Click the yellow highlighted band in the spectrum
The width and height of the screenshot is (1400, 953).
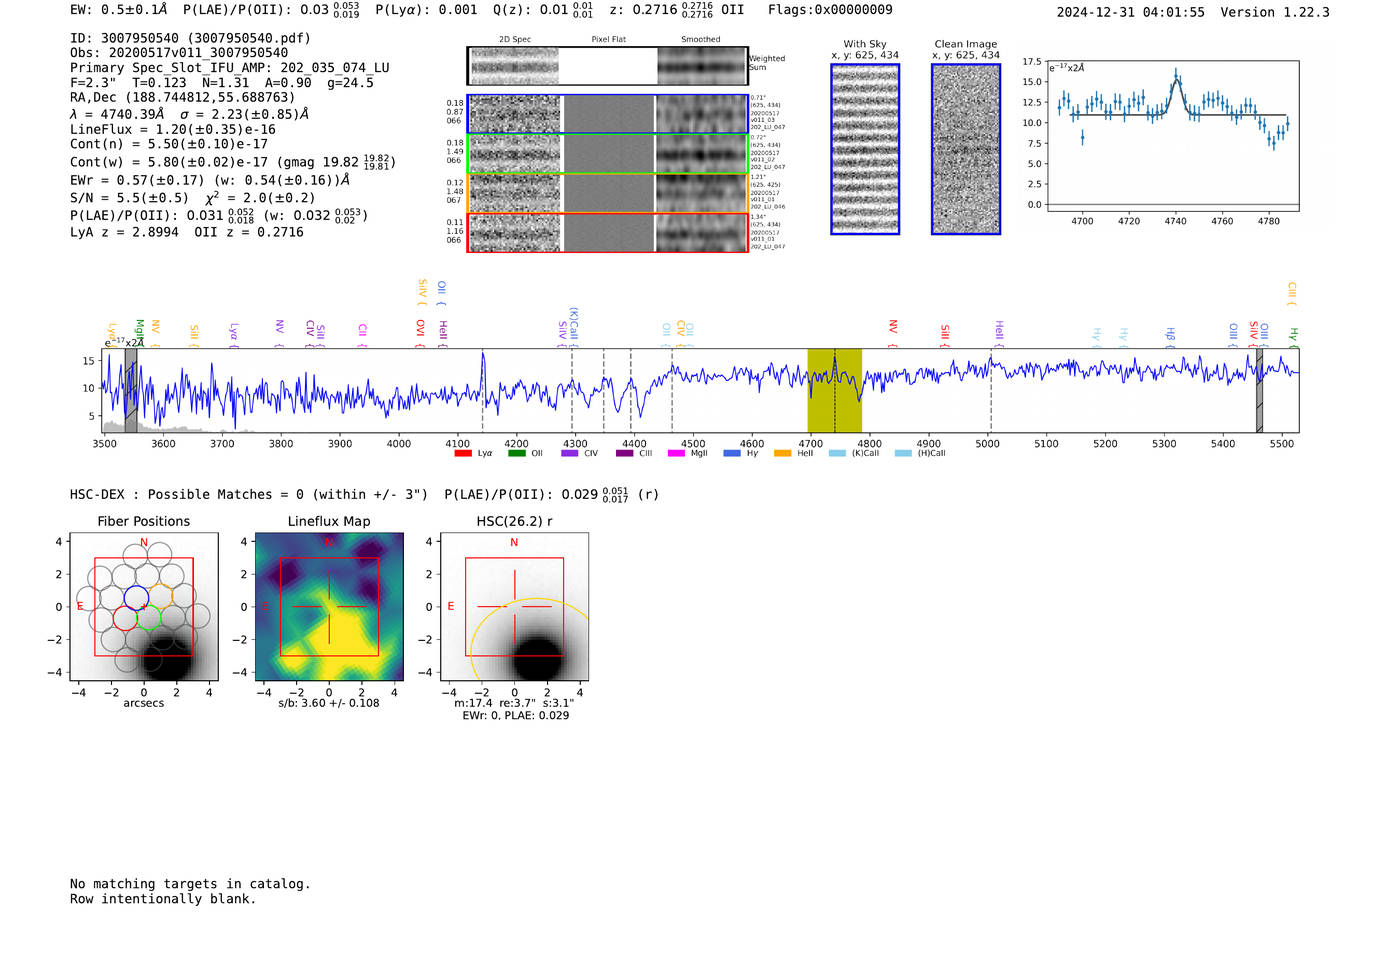tap(834, 390)
